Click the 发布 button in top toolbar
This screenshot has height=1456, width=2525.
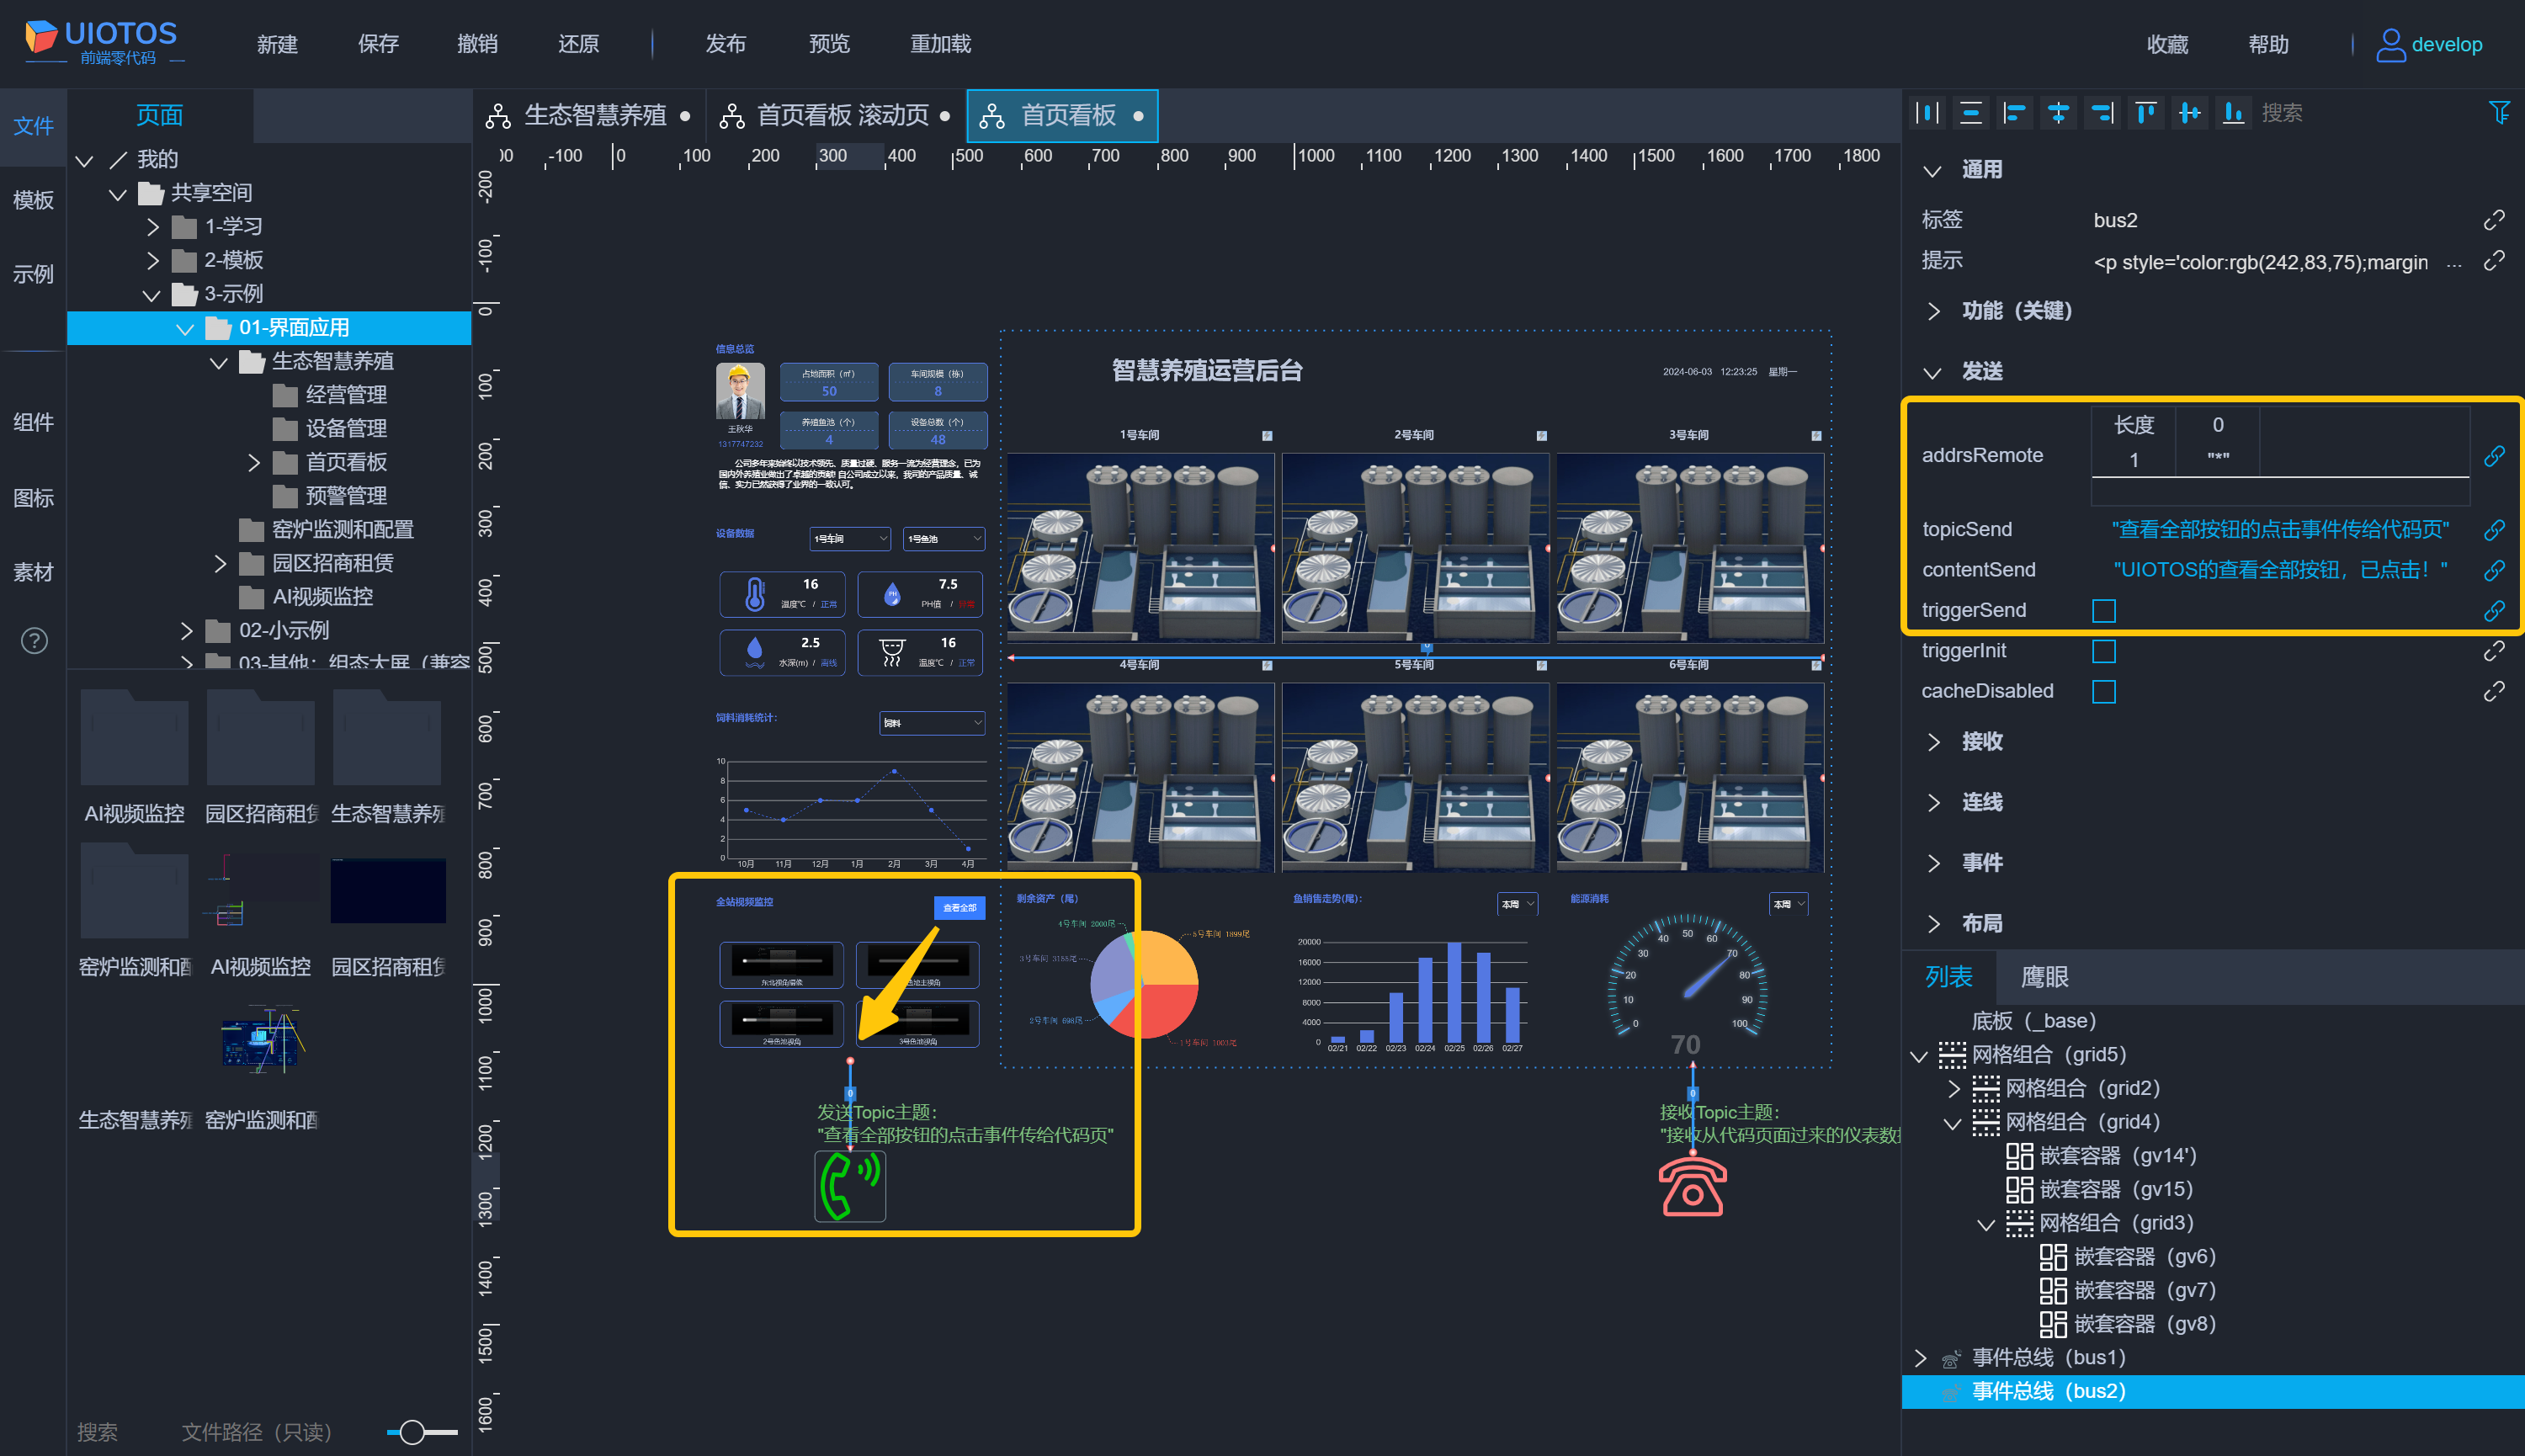[x=725, y=44]
